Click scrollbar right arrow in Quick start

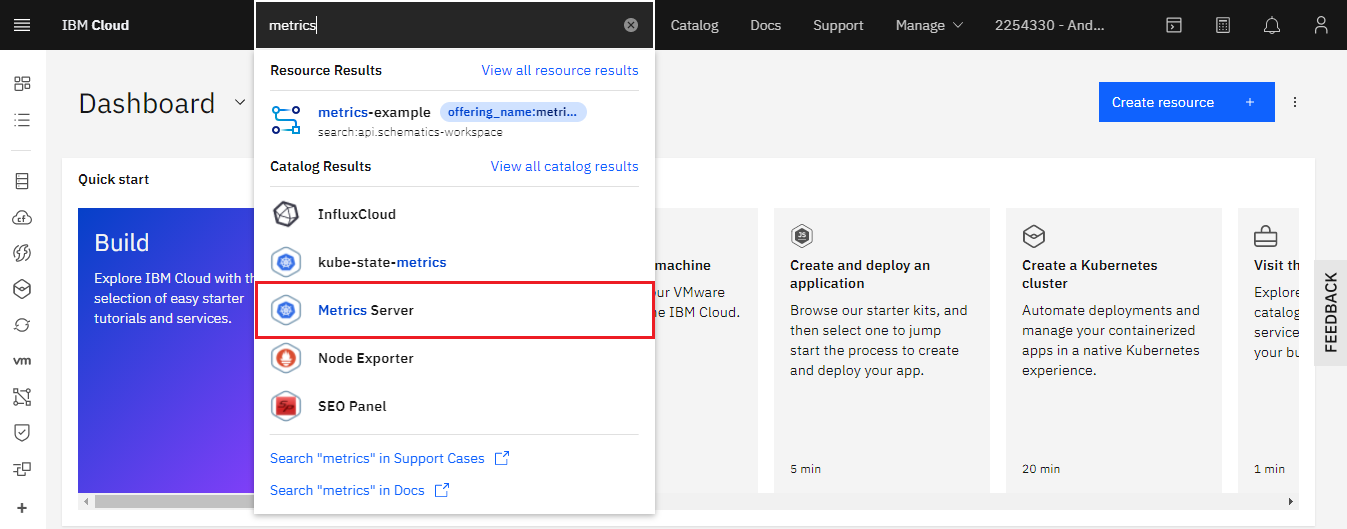coord(1292,501)
